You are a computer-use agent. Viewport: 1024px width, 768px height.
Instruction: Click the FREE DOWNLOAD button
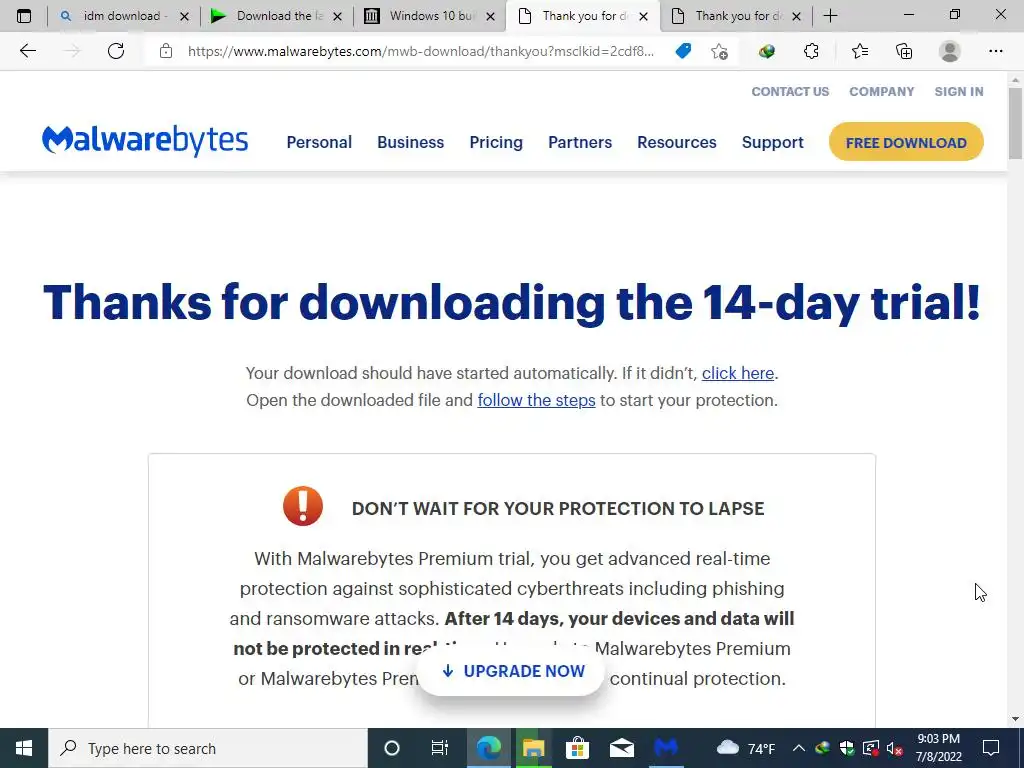click(906, 142)
